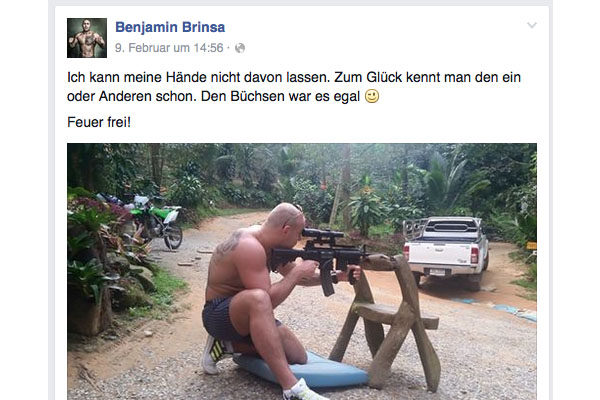Select the 'Feuer frei!' post text
600x400 pixels.
99,122
